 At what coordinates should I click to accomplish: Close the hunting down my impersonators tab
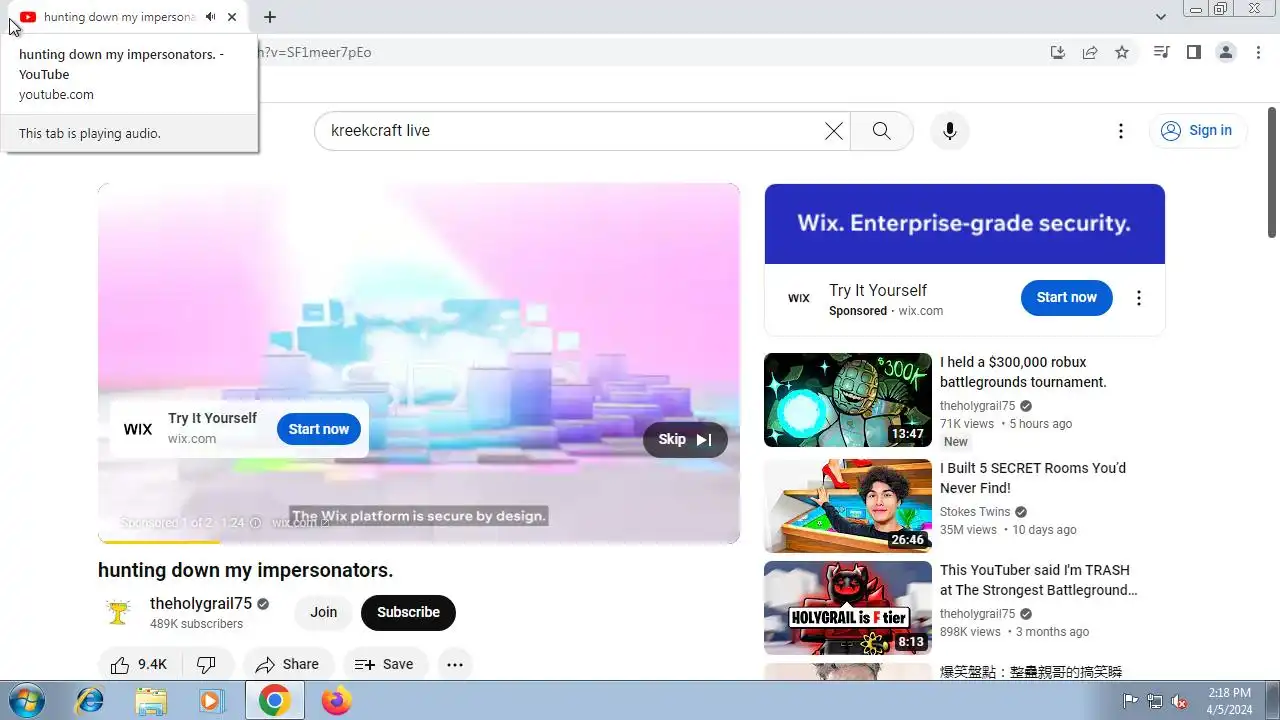(x=232, y=17)
